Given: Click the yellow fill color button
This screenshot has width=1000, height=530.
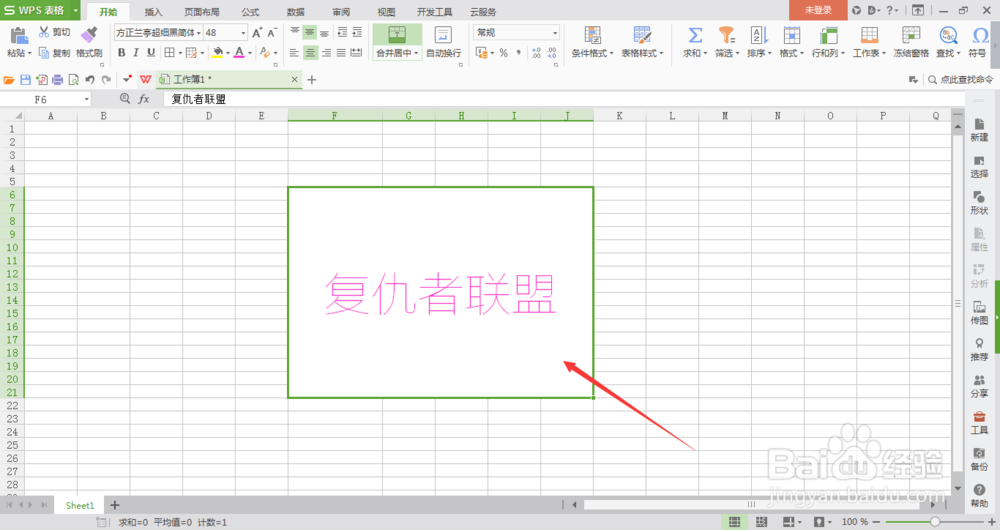Looking at the screenshot, I should tap(217, 53).
